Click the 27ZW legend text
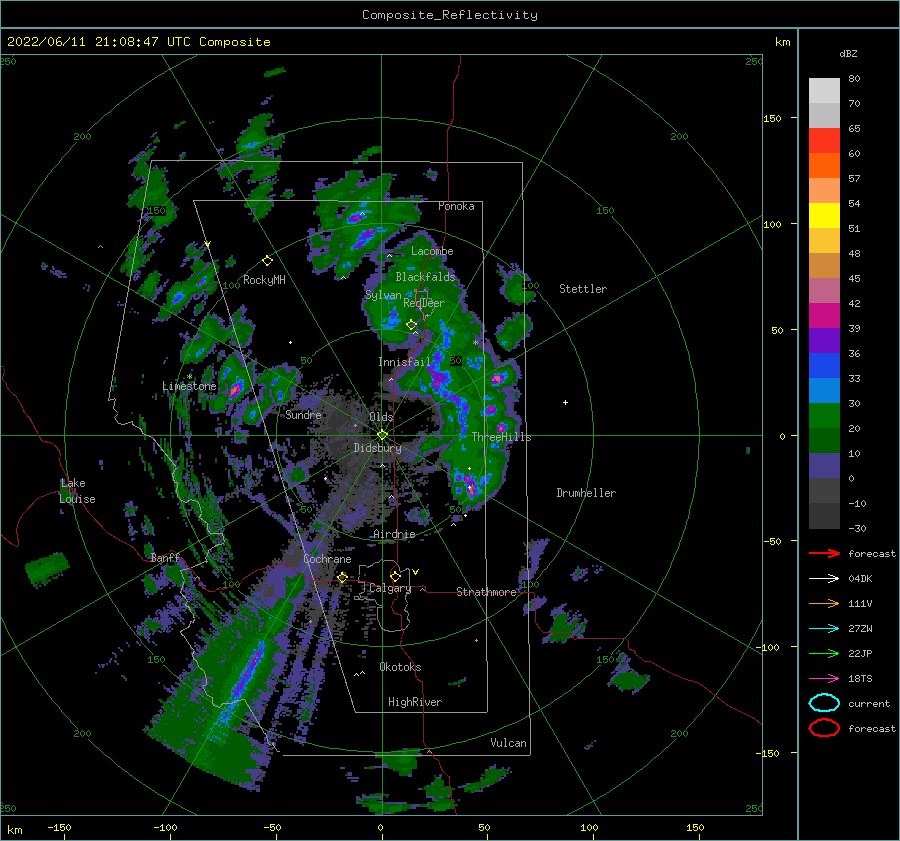This screenshot has height=841, width=900. [x=860, y=629]
